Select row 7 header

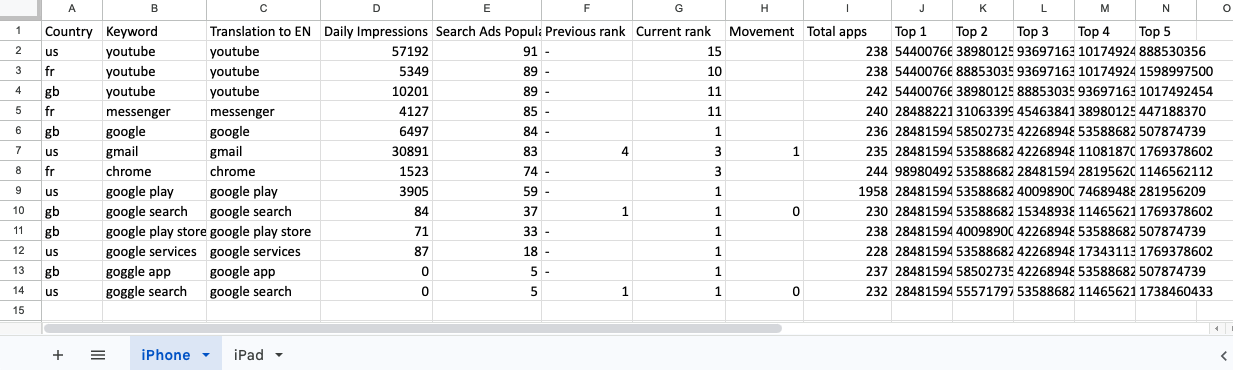tap(20, 151)
